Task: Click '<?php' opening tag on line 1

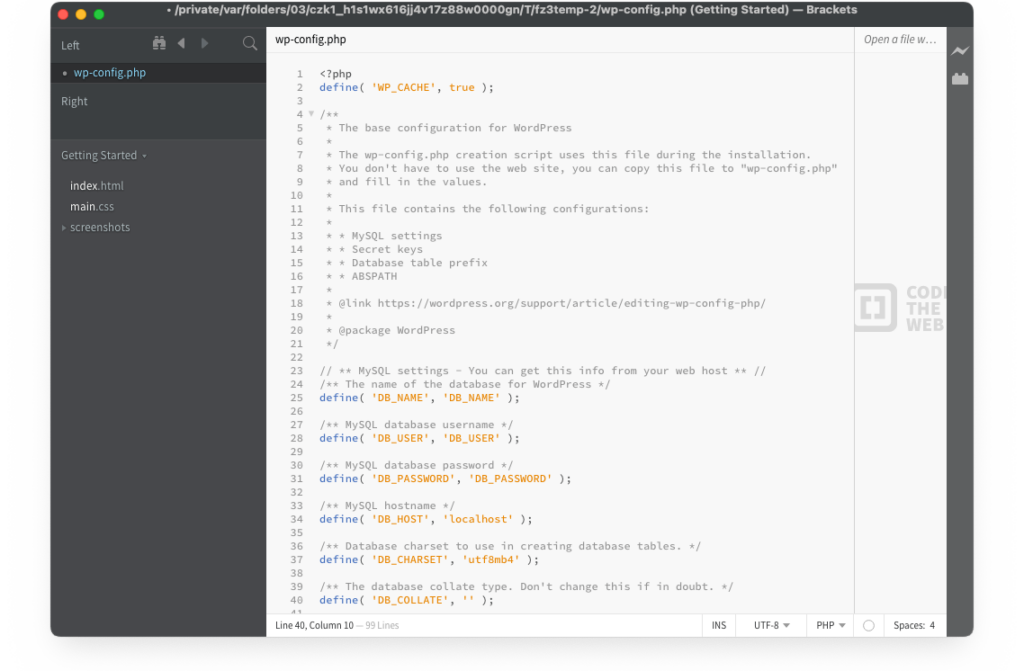Action: [336, 74]
